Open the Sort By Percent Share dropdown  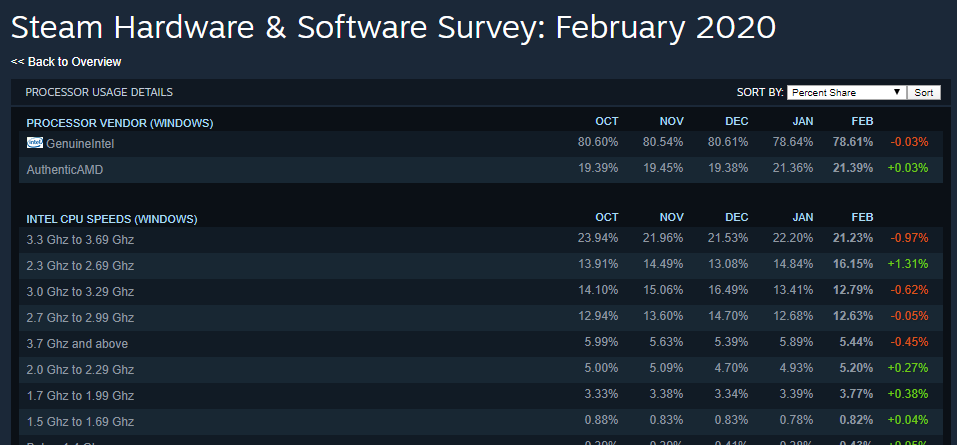coord(846,92)
